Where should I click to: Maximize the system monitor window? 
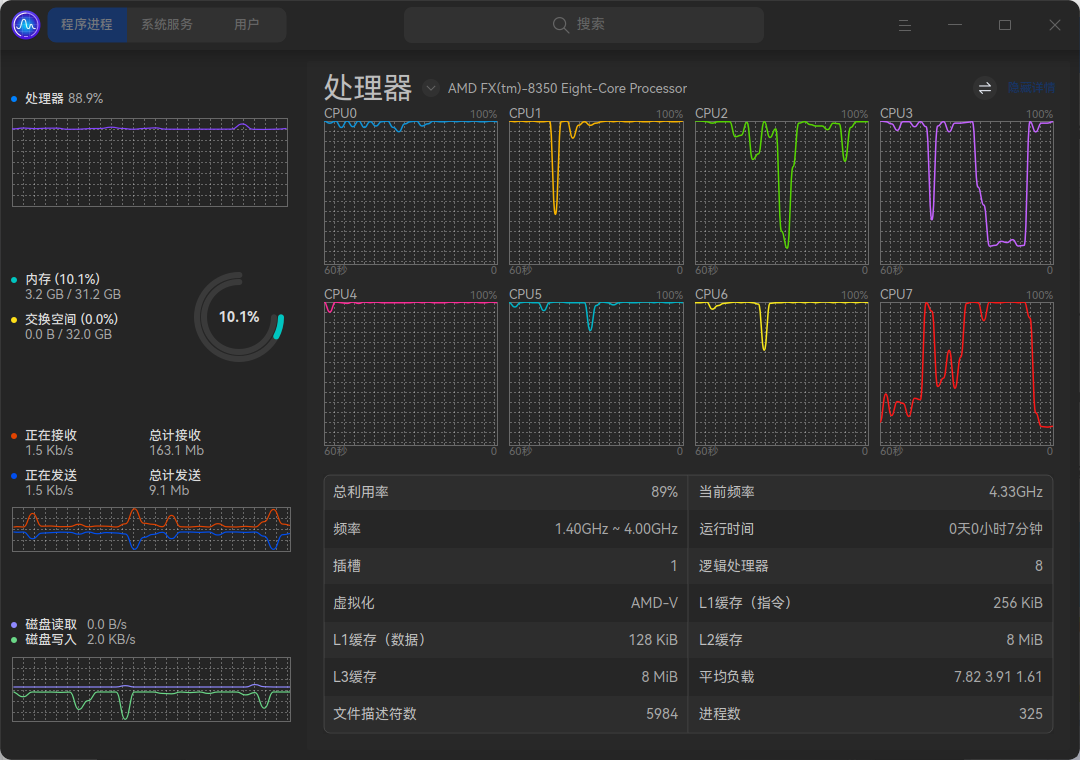(1005, 25)
